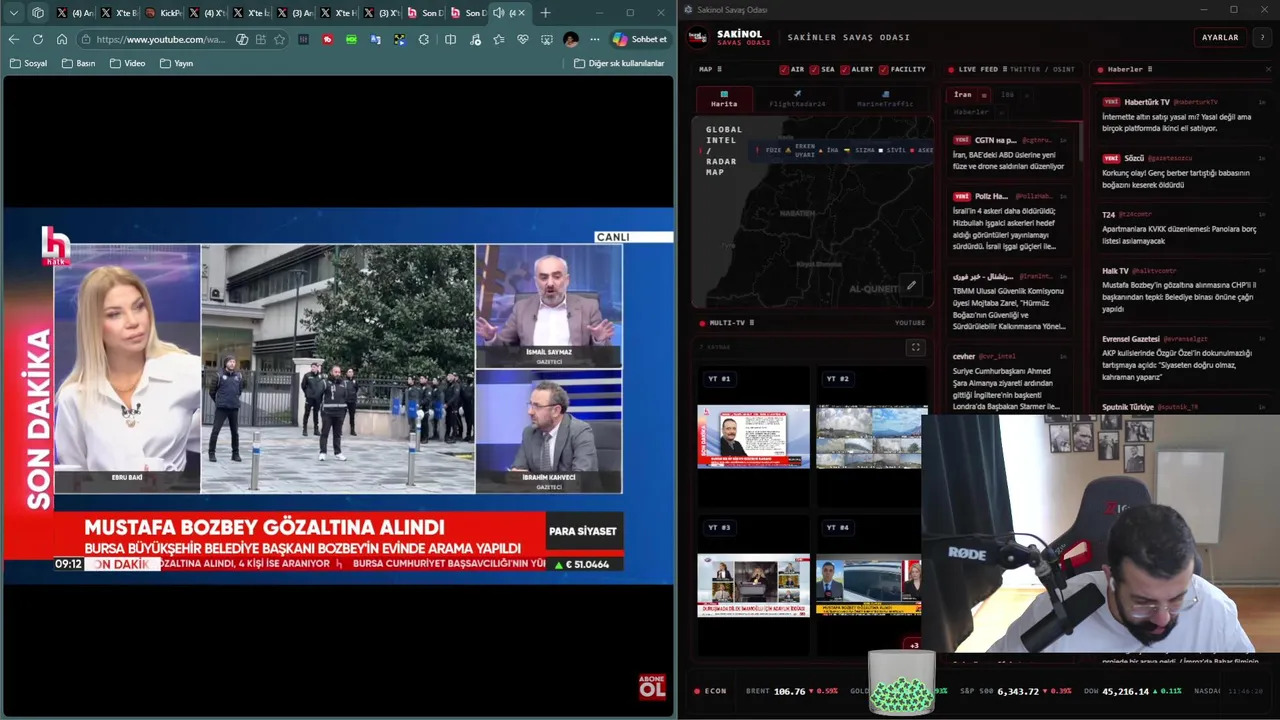Go back in the Edge browser
The width and height of the screenshot is (1280, 720).
[13, 39]
